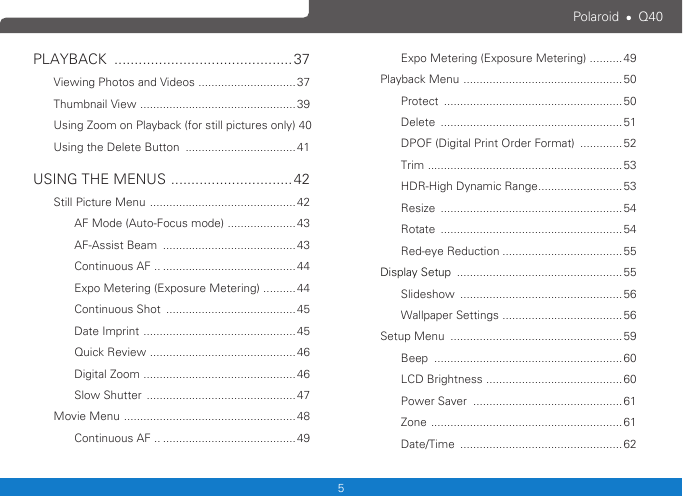
Task: Open the Still Picture Menu entry
Action: [181, 202]
